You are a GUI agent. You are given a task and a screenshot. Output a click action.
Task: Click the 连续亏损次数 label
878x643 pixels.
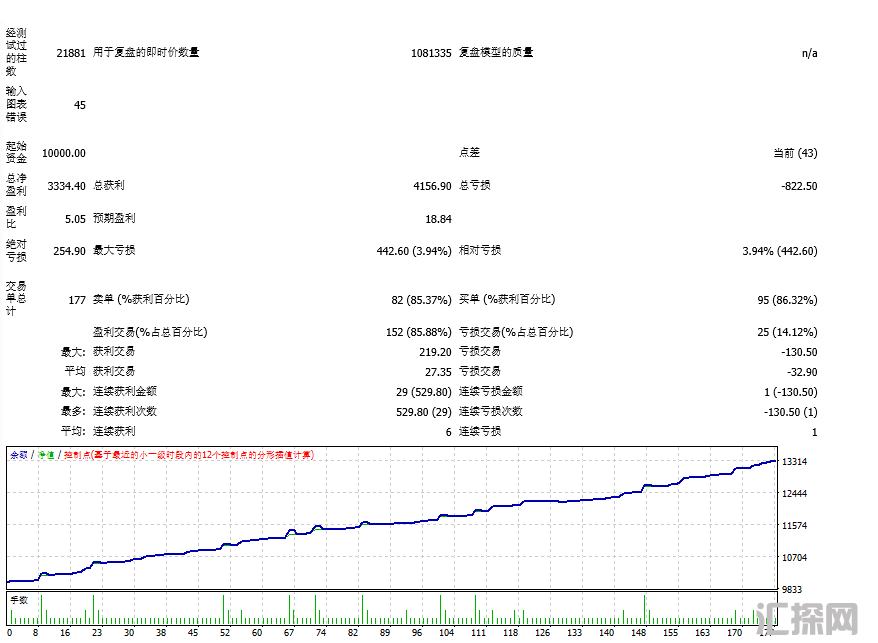(x=491, y=412)
